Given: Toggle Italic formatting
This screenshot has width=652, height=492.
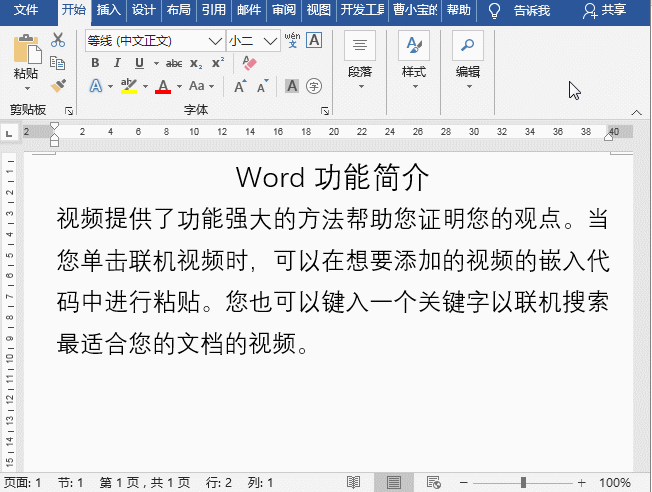Looking at the screenshot, I should point(117,63).
